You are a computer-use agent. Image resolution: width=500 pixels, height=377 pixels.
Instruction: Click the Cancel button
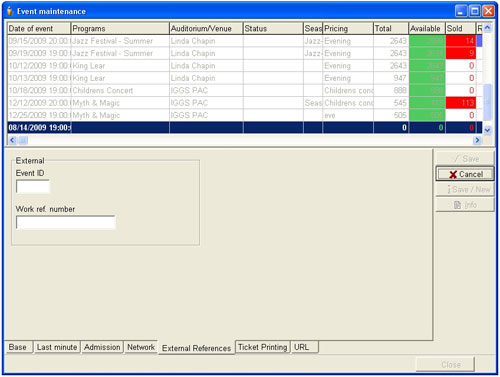point(465,174)
